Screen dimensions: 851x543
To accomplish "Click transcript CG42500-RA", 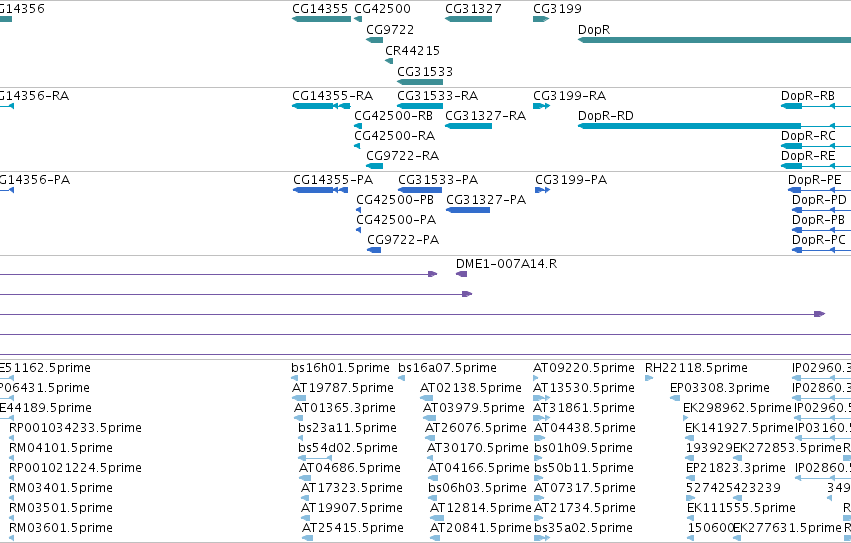I will (x=357, y=146).
